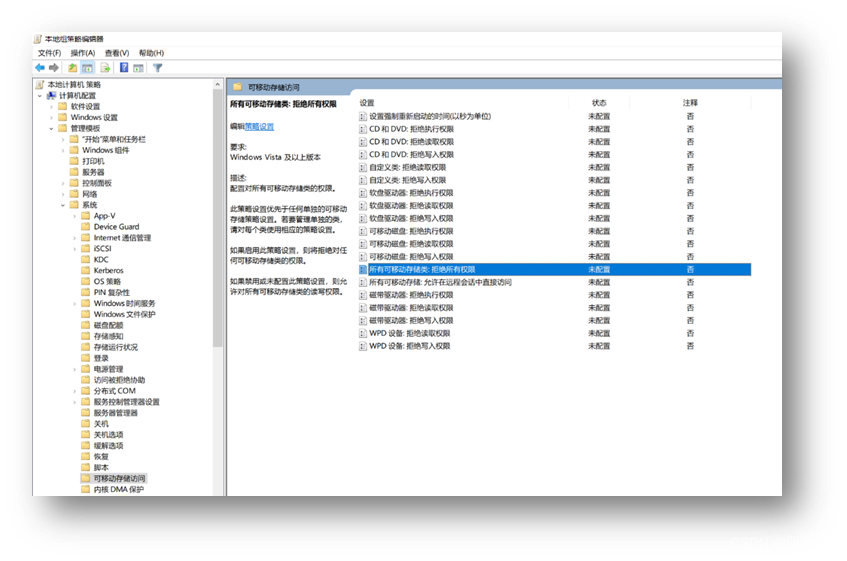Select the 可移动存储访问 tree folder

119,478
